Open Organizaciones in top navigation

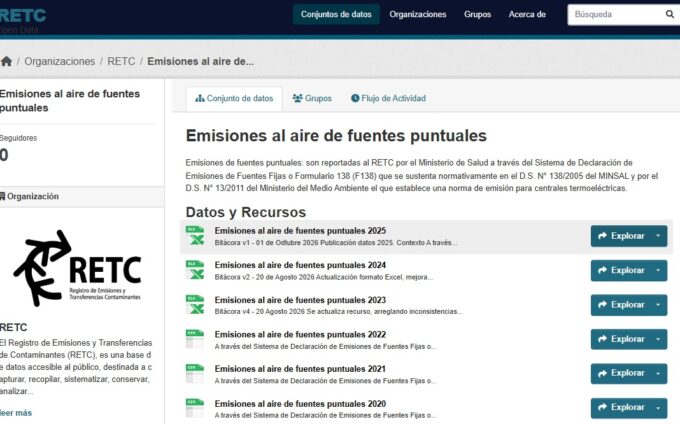(418, 14)
